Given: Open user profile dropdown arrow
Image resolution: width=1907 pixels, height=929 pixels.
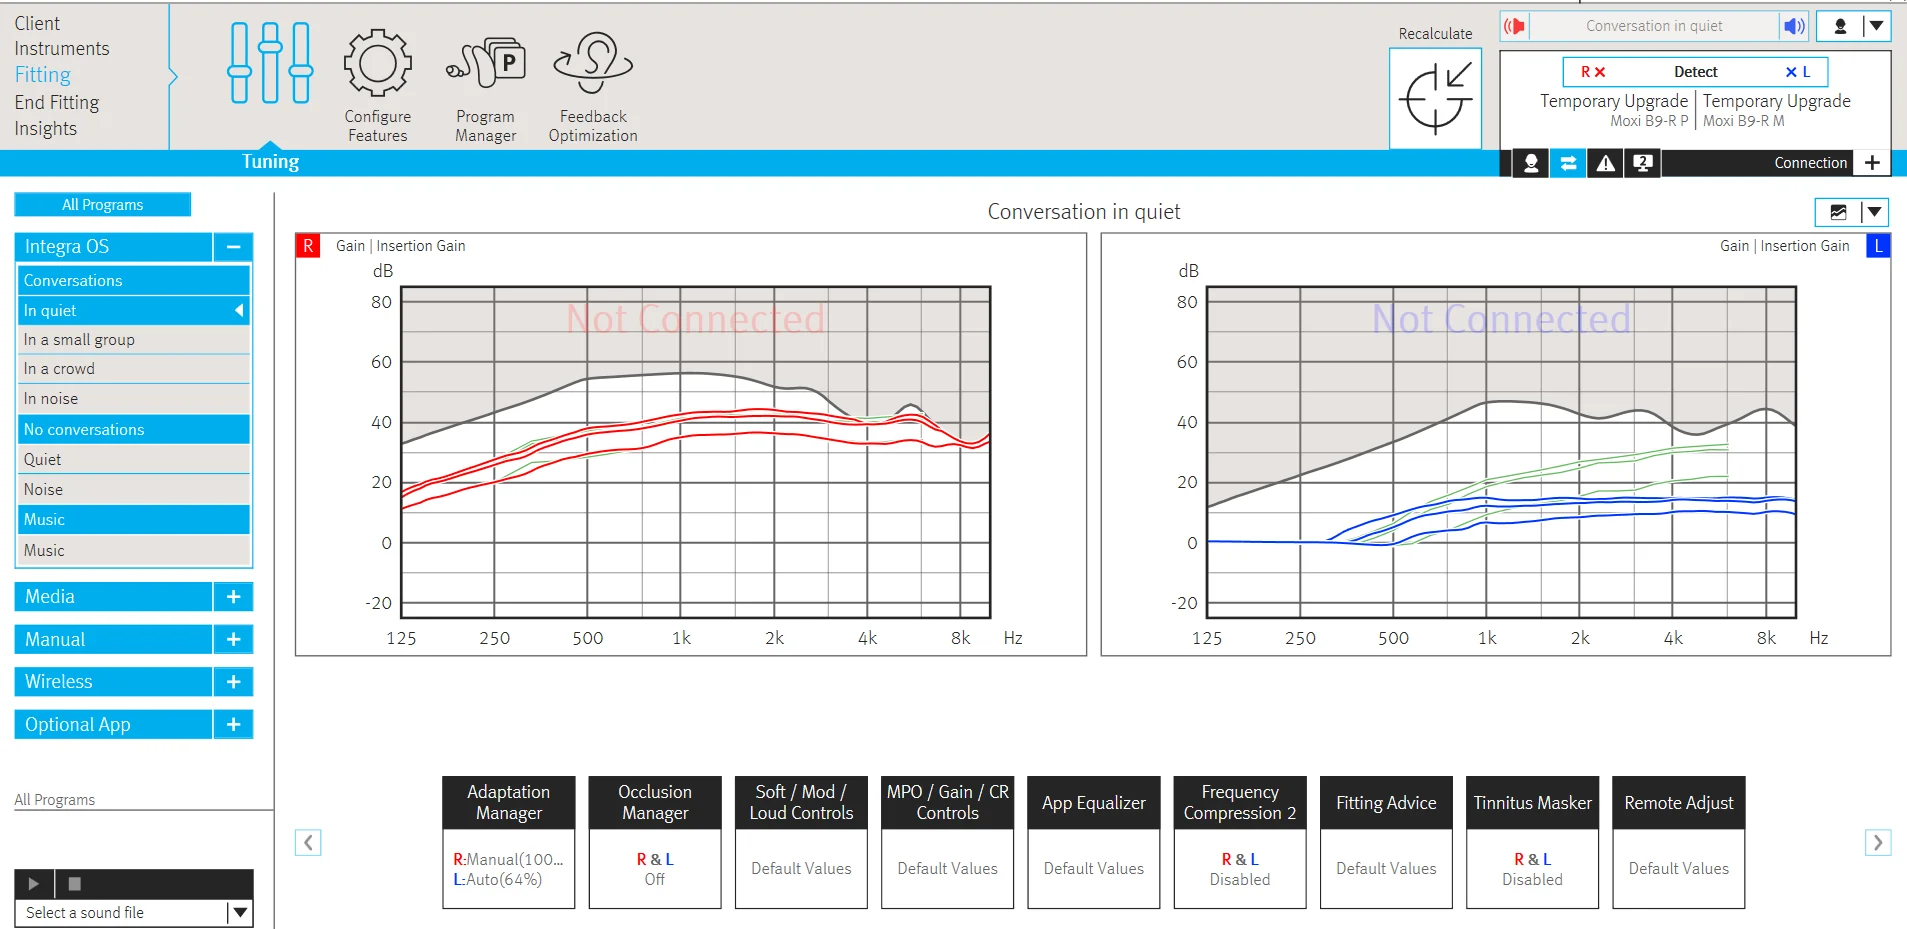Looking at the screenshot, I should [1877, 26].
